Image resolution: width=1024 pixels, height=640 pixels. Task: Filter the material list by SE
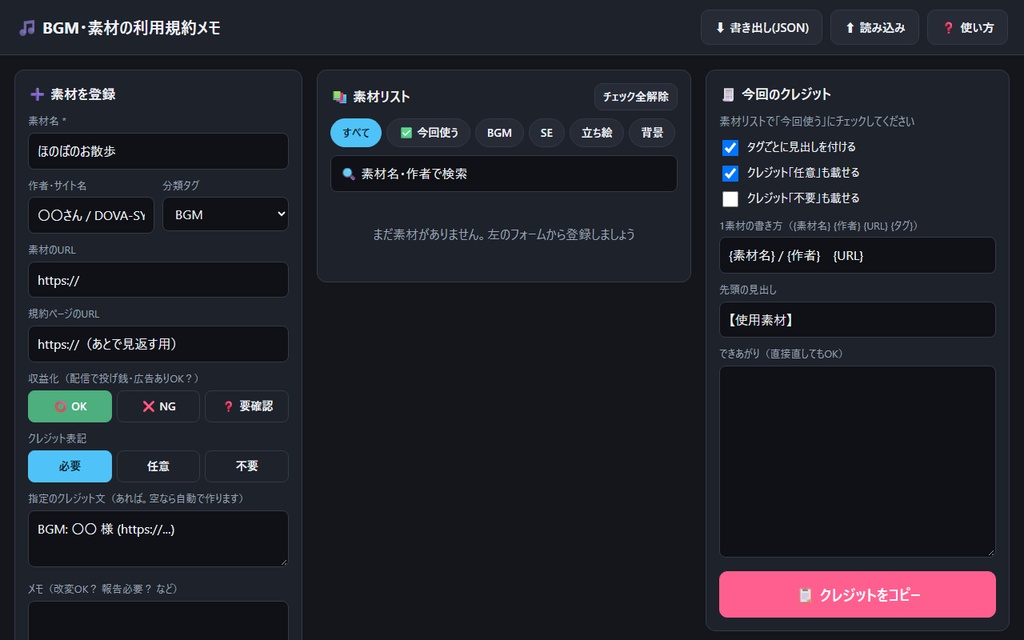[x=547, y=133]
